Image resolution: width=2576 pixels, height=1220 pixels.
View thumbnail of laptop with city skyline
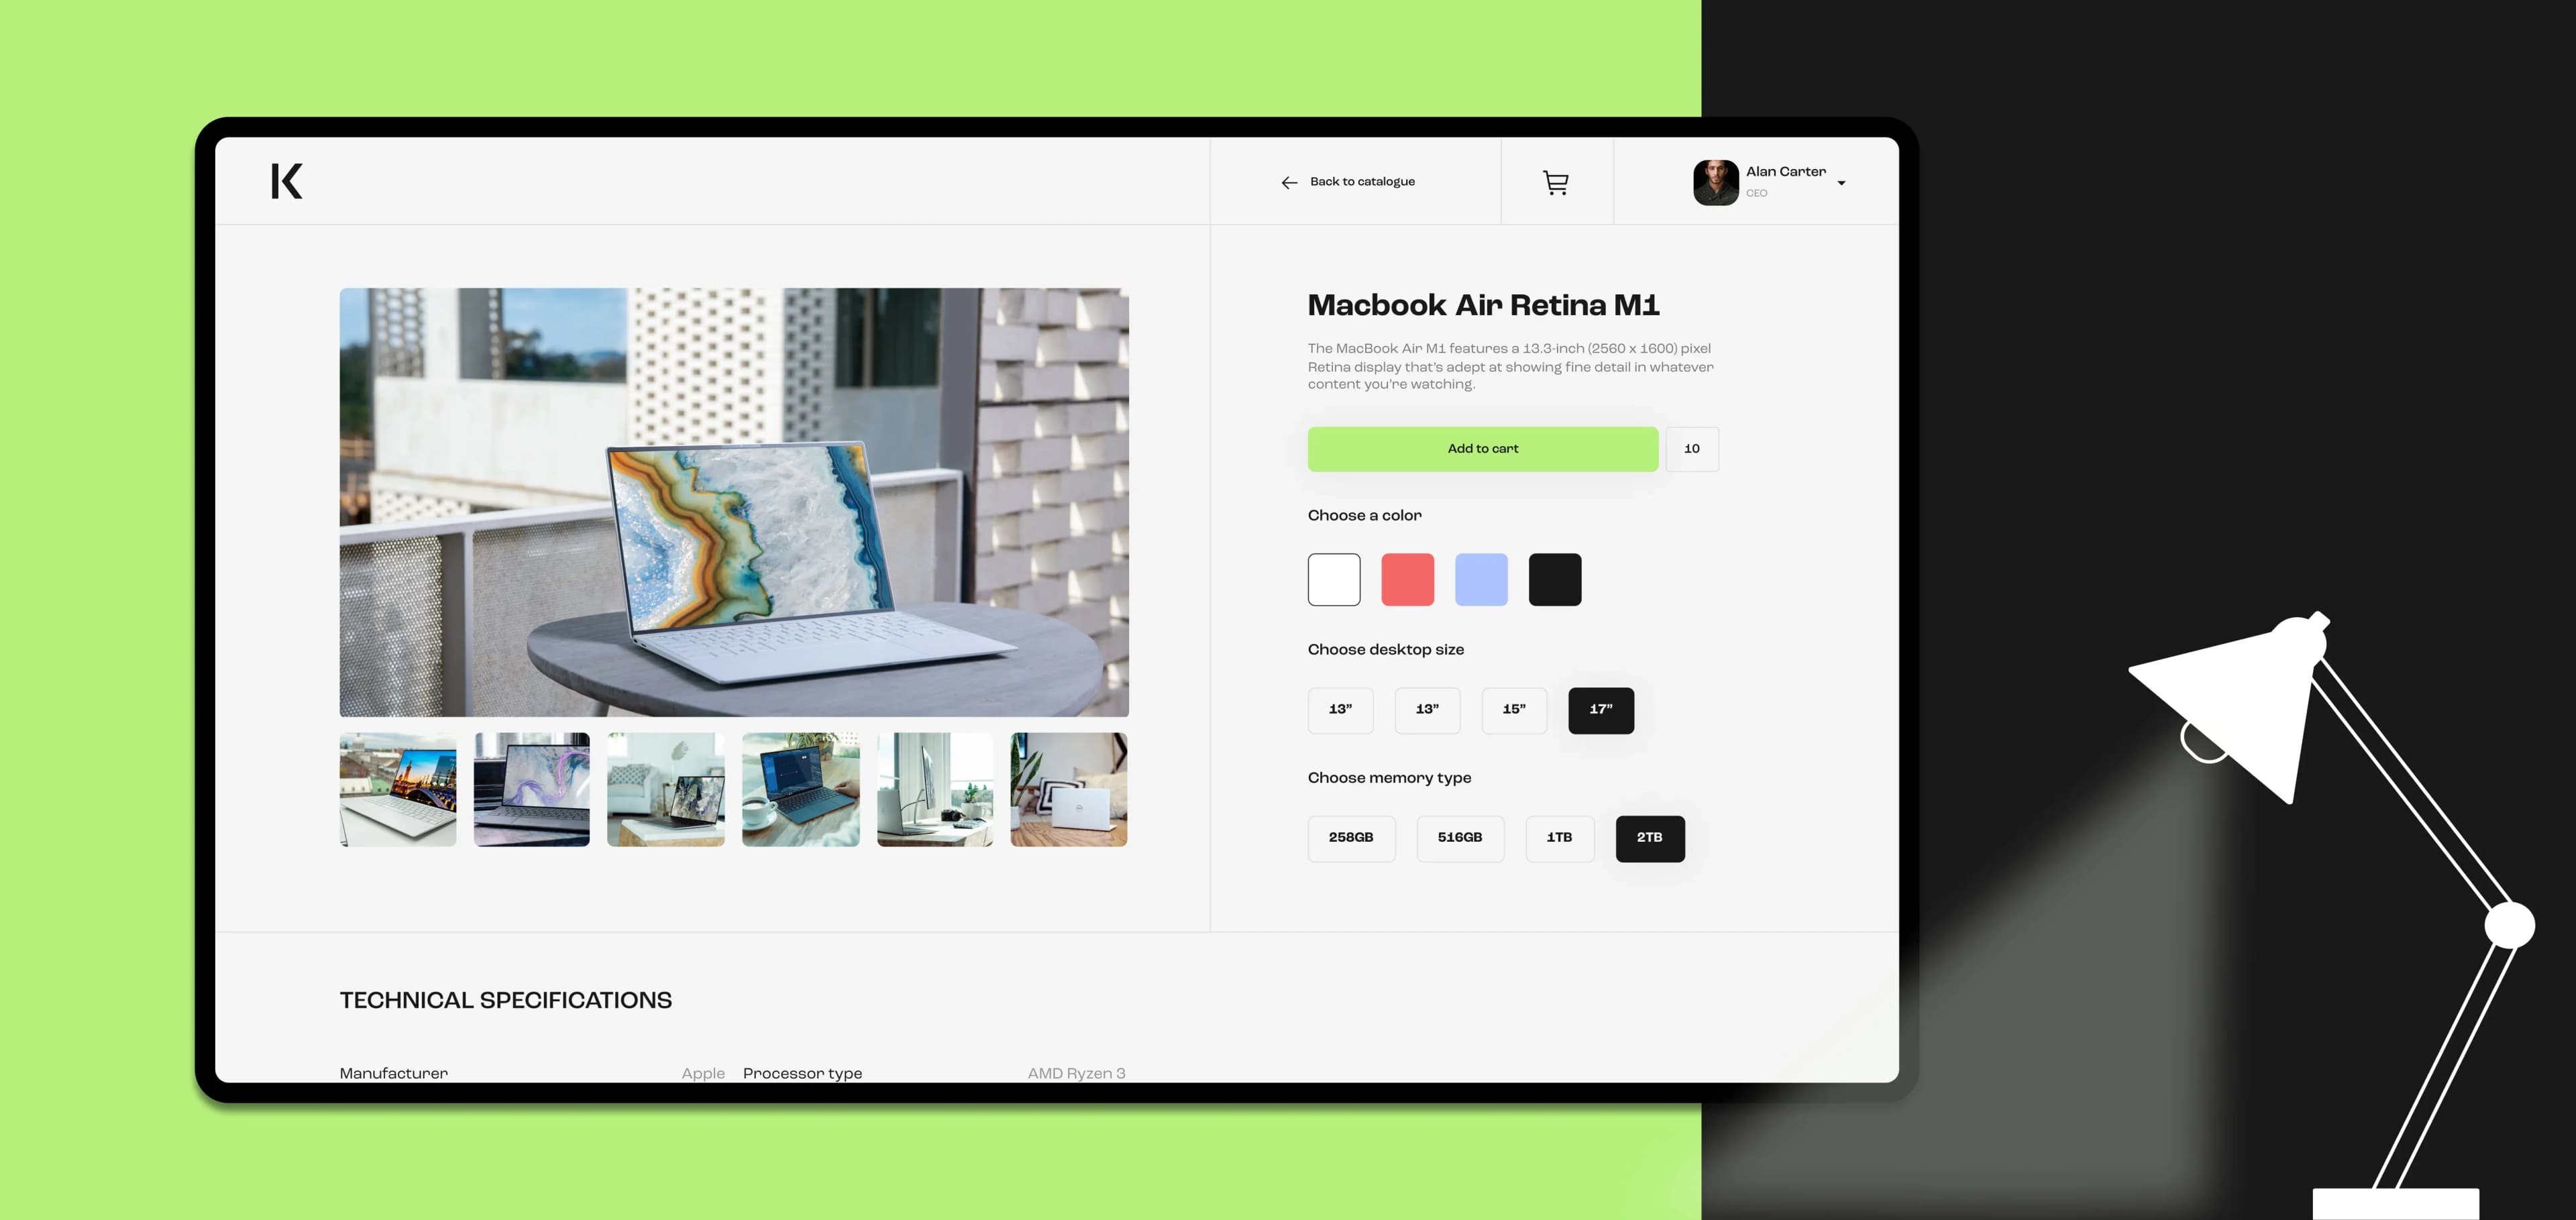[398, 789]
